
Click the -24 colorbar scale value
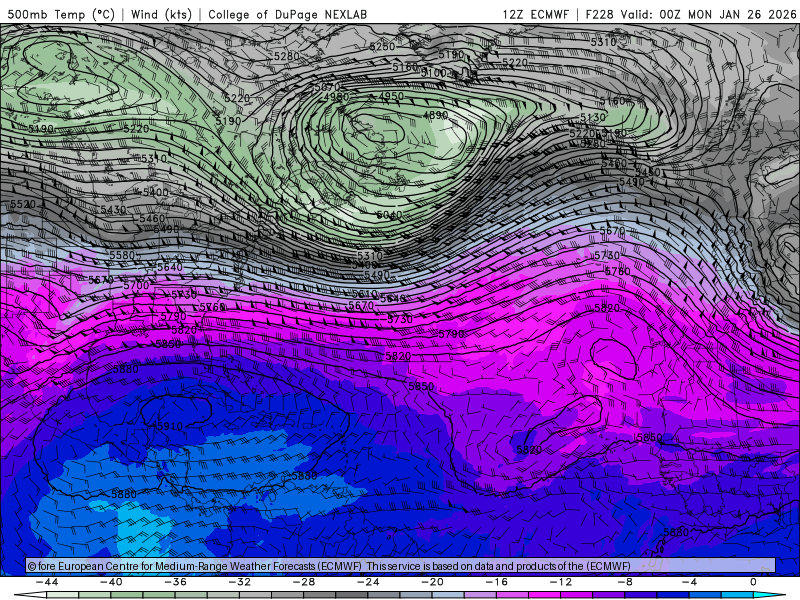coord(368,582)
